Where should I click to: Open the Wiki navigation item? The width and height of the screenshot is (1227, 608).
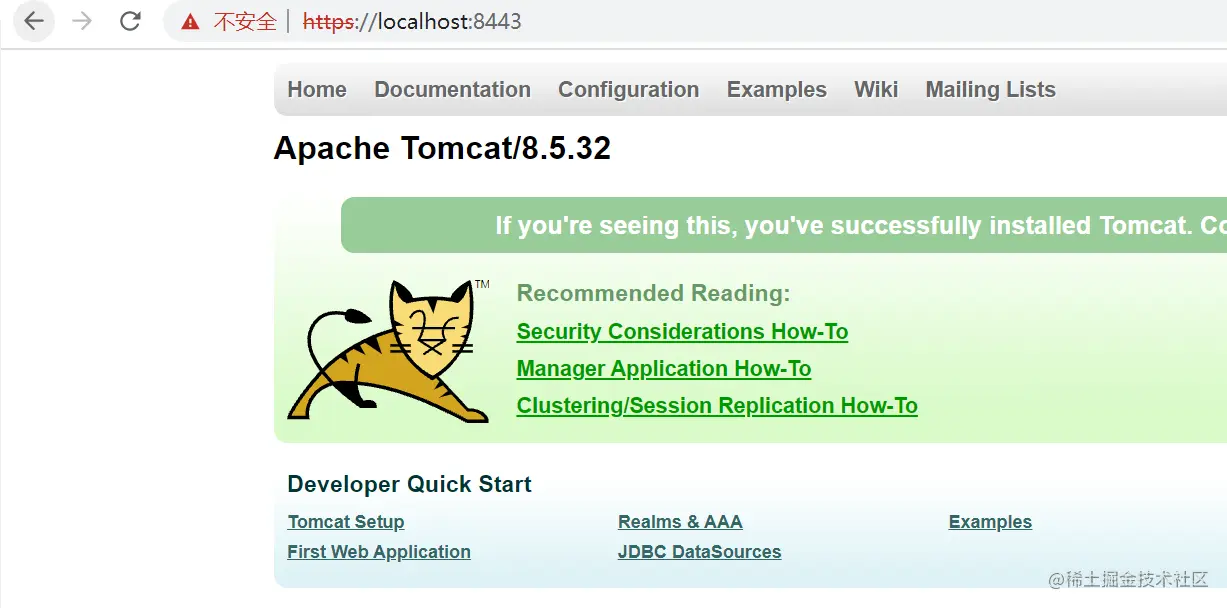[876, 90]
